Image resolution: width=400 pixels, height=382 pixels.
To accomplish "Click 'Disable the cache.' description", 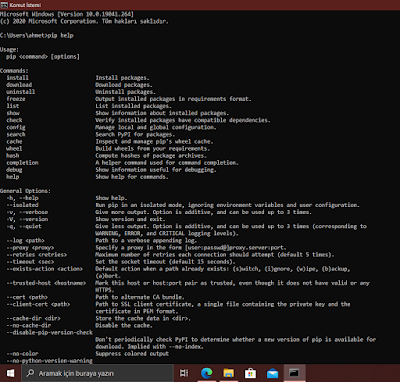I will [124, 325].
